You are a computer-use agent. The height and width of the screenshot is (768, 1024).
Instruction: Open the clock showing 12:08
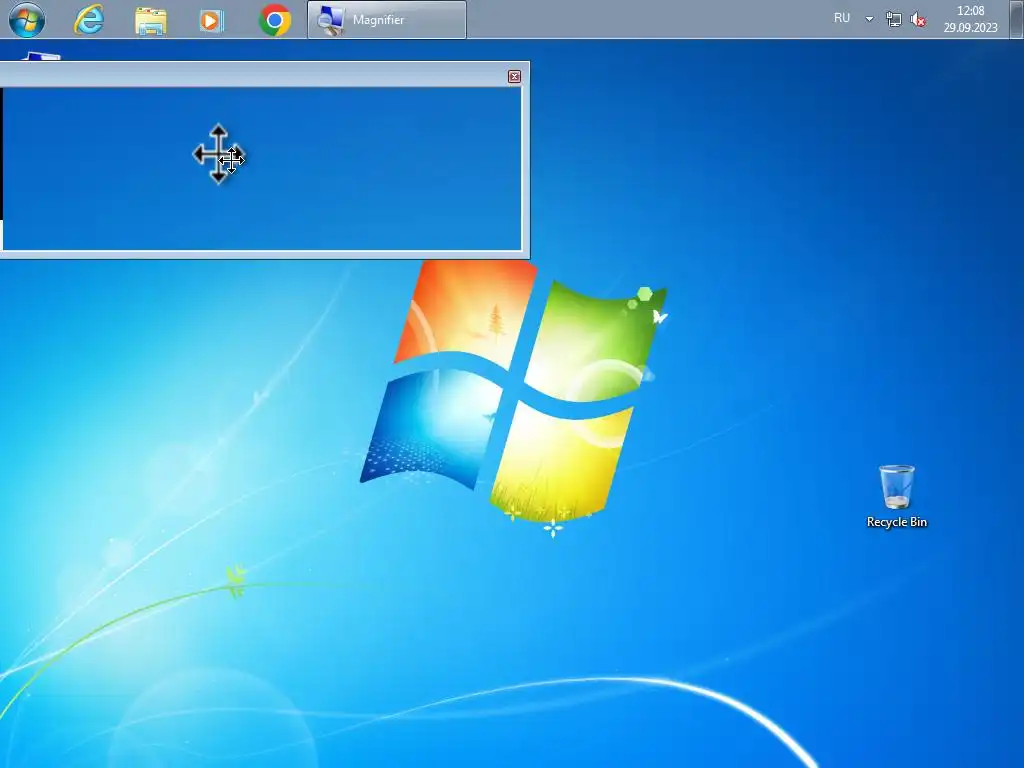point(970,11)
